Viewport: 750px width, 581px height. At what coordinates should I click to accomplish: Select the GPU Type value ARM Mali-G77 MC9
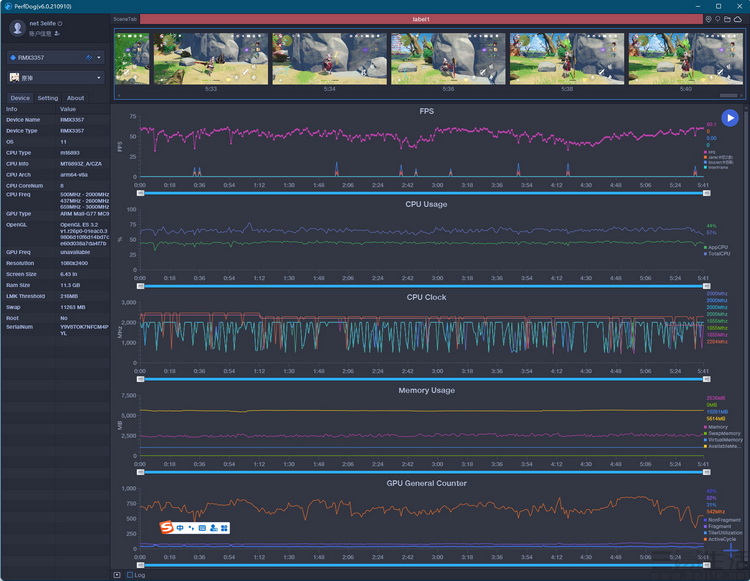click(85, 214)
